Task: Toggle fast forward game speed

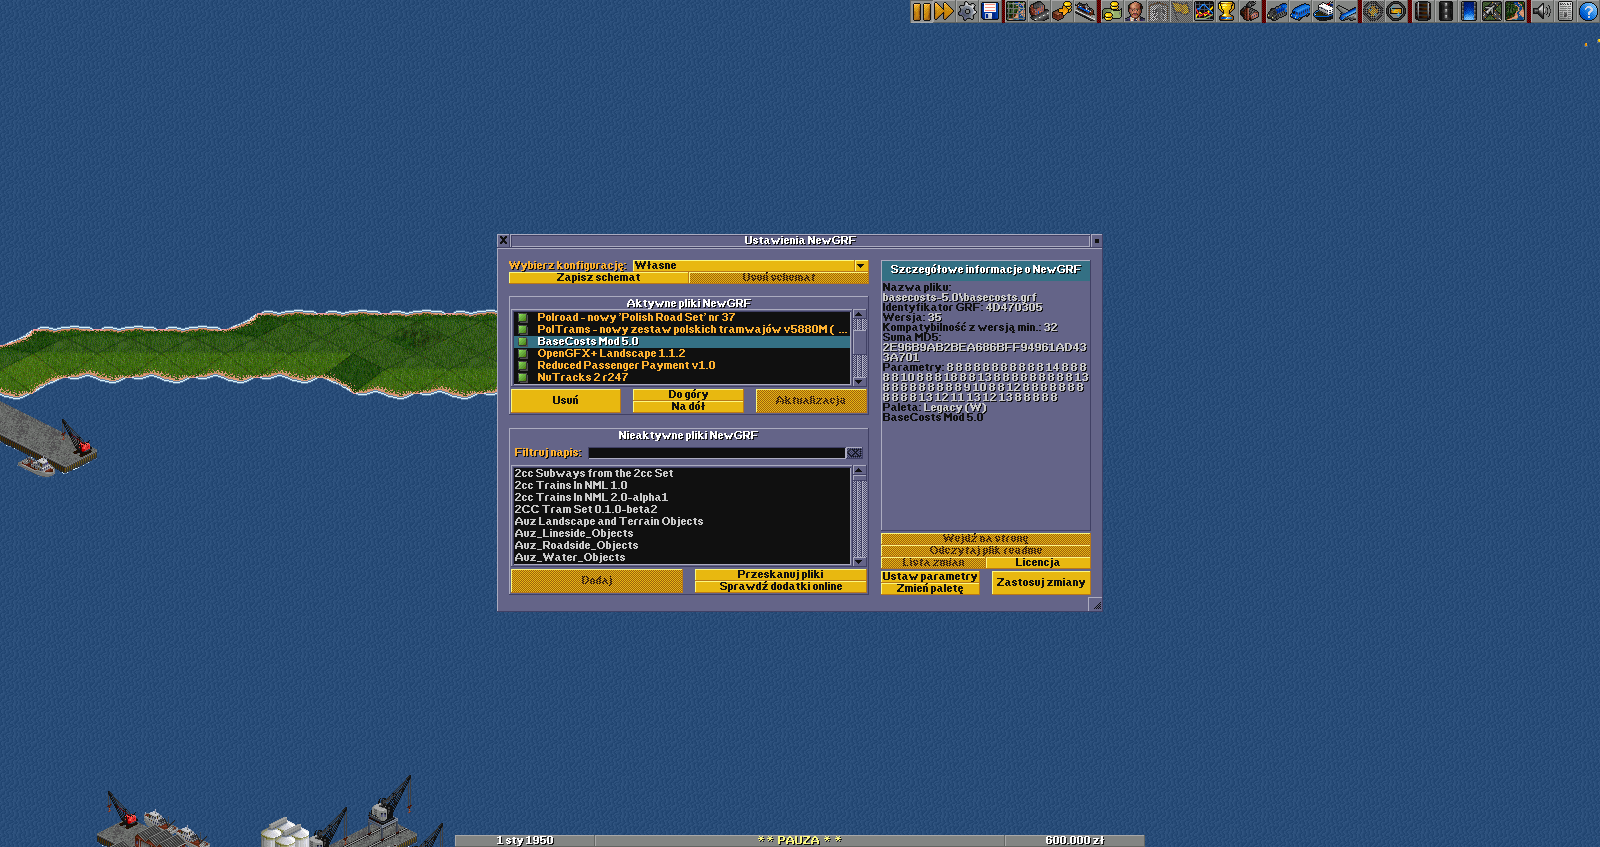Action: tap(944, 11)
